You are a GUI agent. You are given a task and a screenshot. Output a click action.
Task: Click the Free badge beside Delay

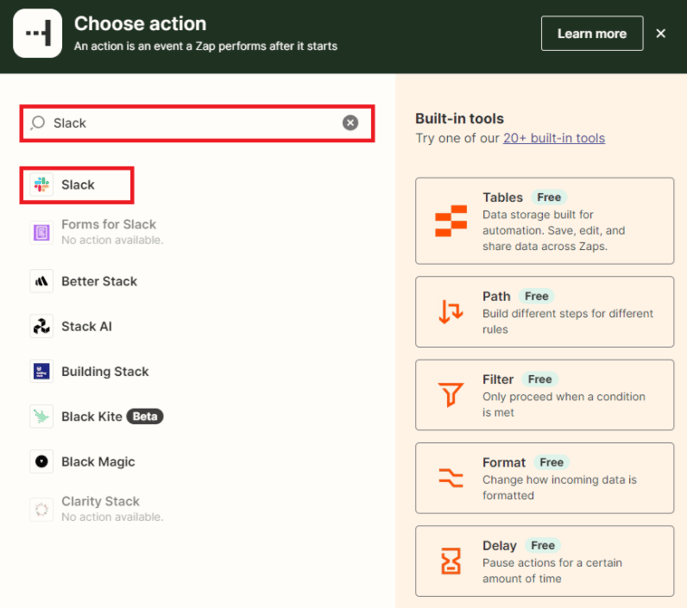[543, 545]
